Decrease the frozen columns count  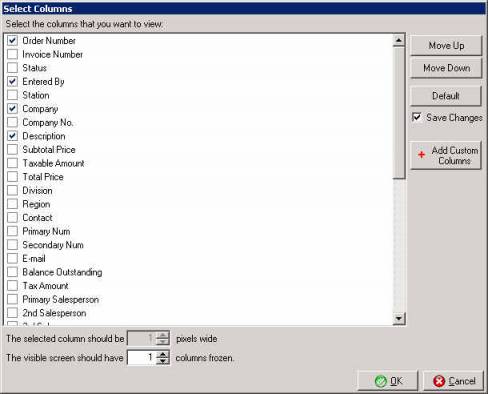point(163,361)
